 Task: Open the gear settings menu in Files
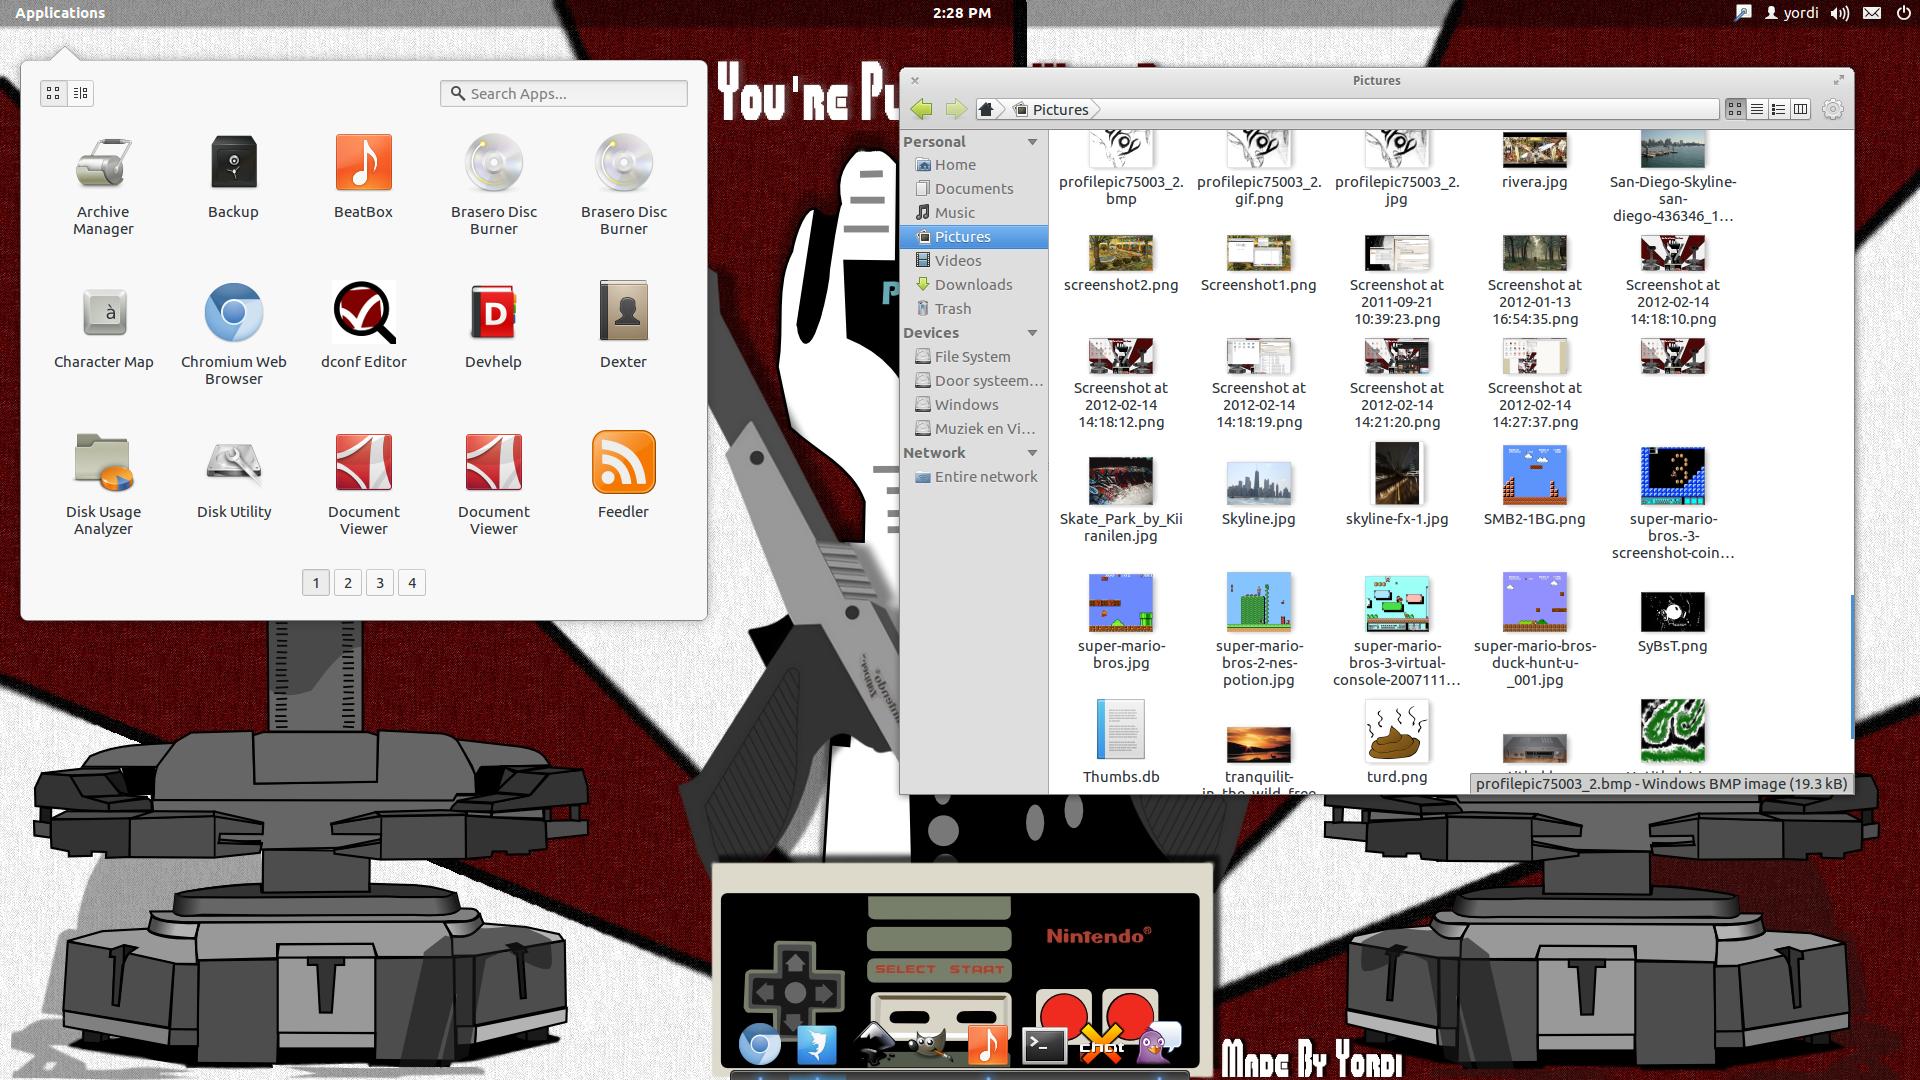tap(1833, 109)
